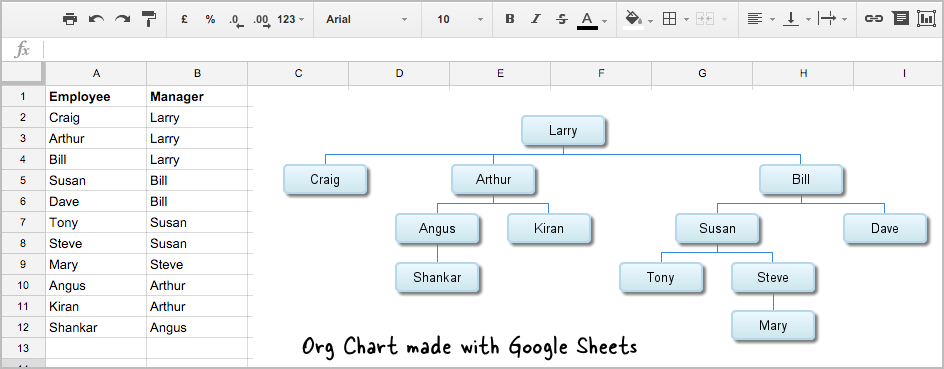Select the column H header
The image size is (944, 369).
click(x=803, y=73)
